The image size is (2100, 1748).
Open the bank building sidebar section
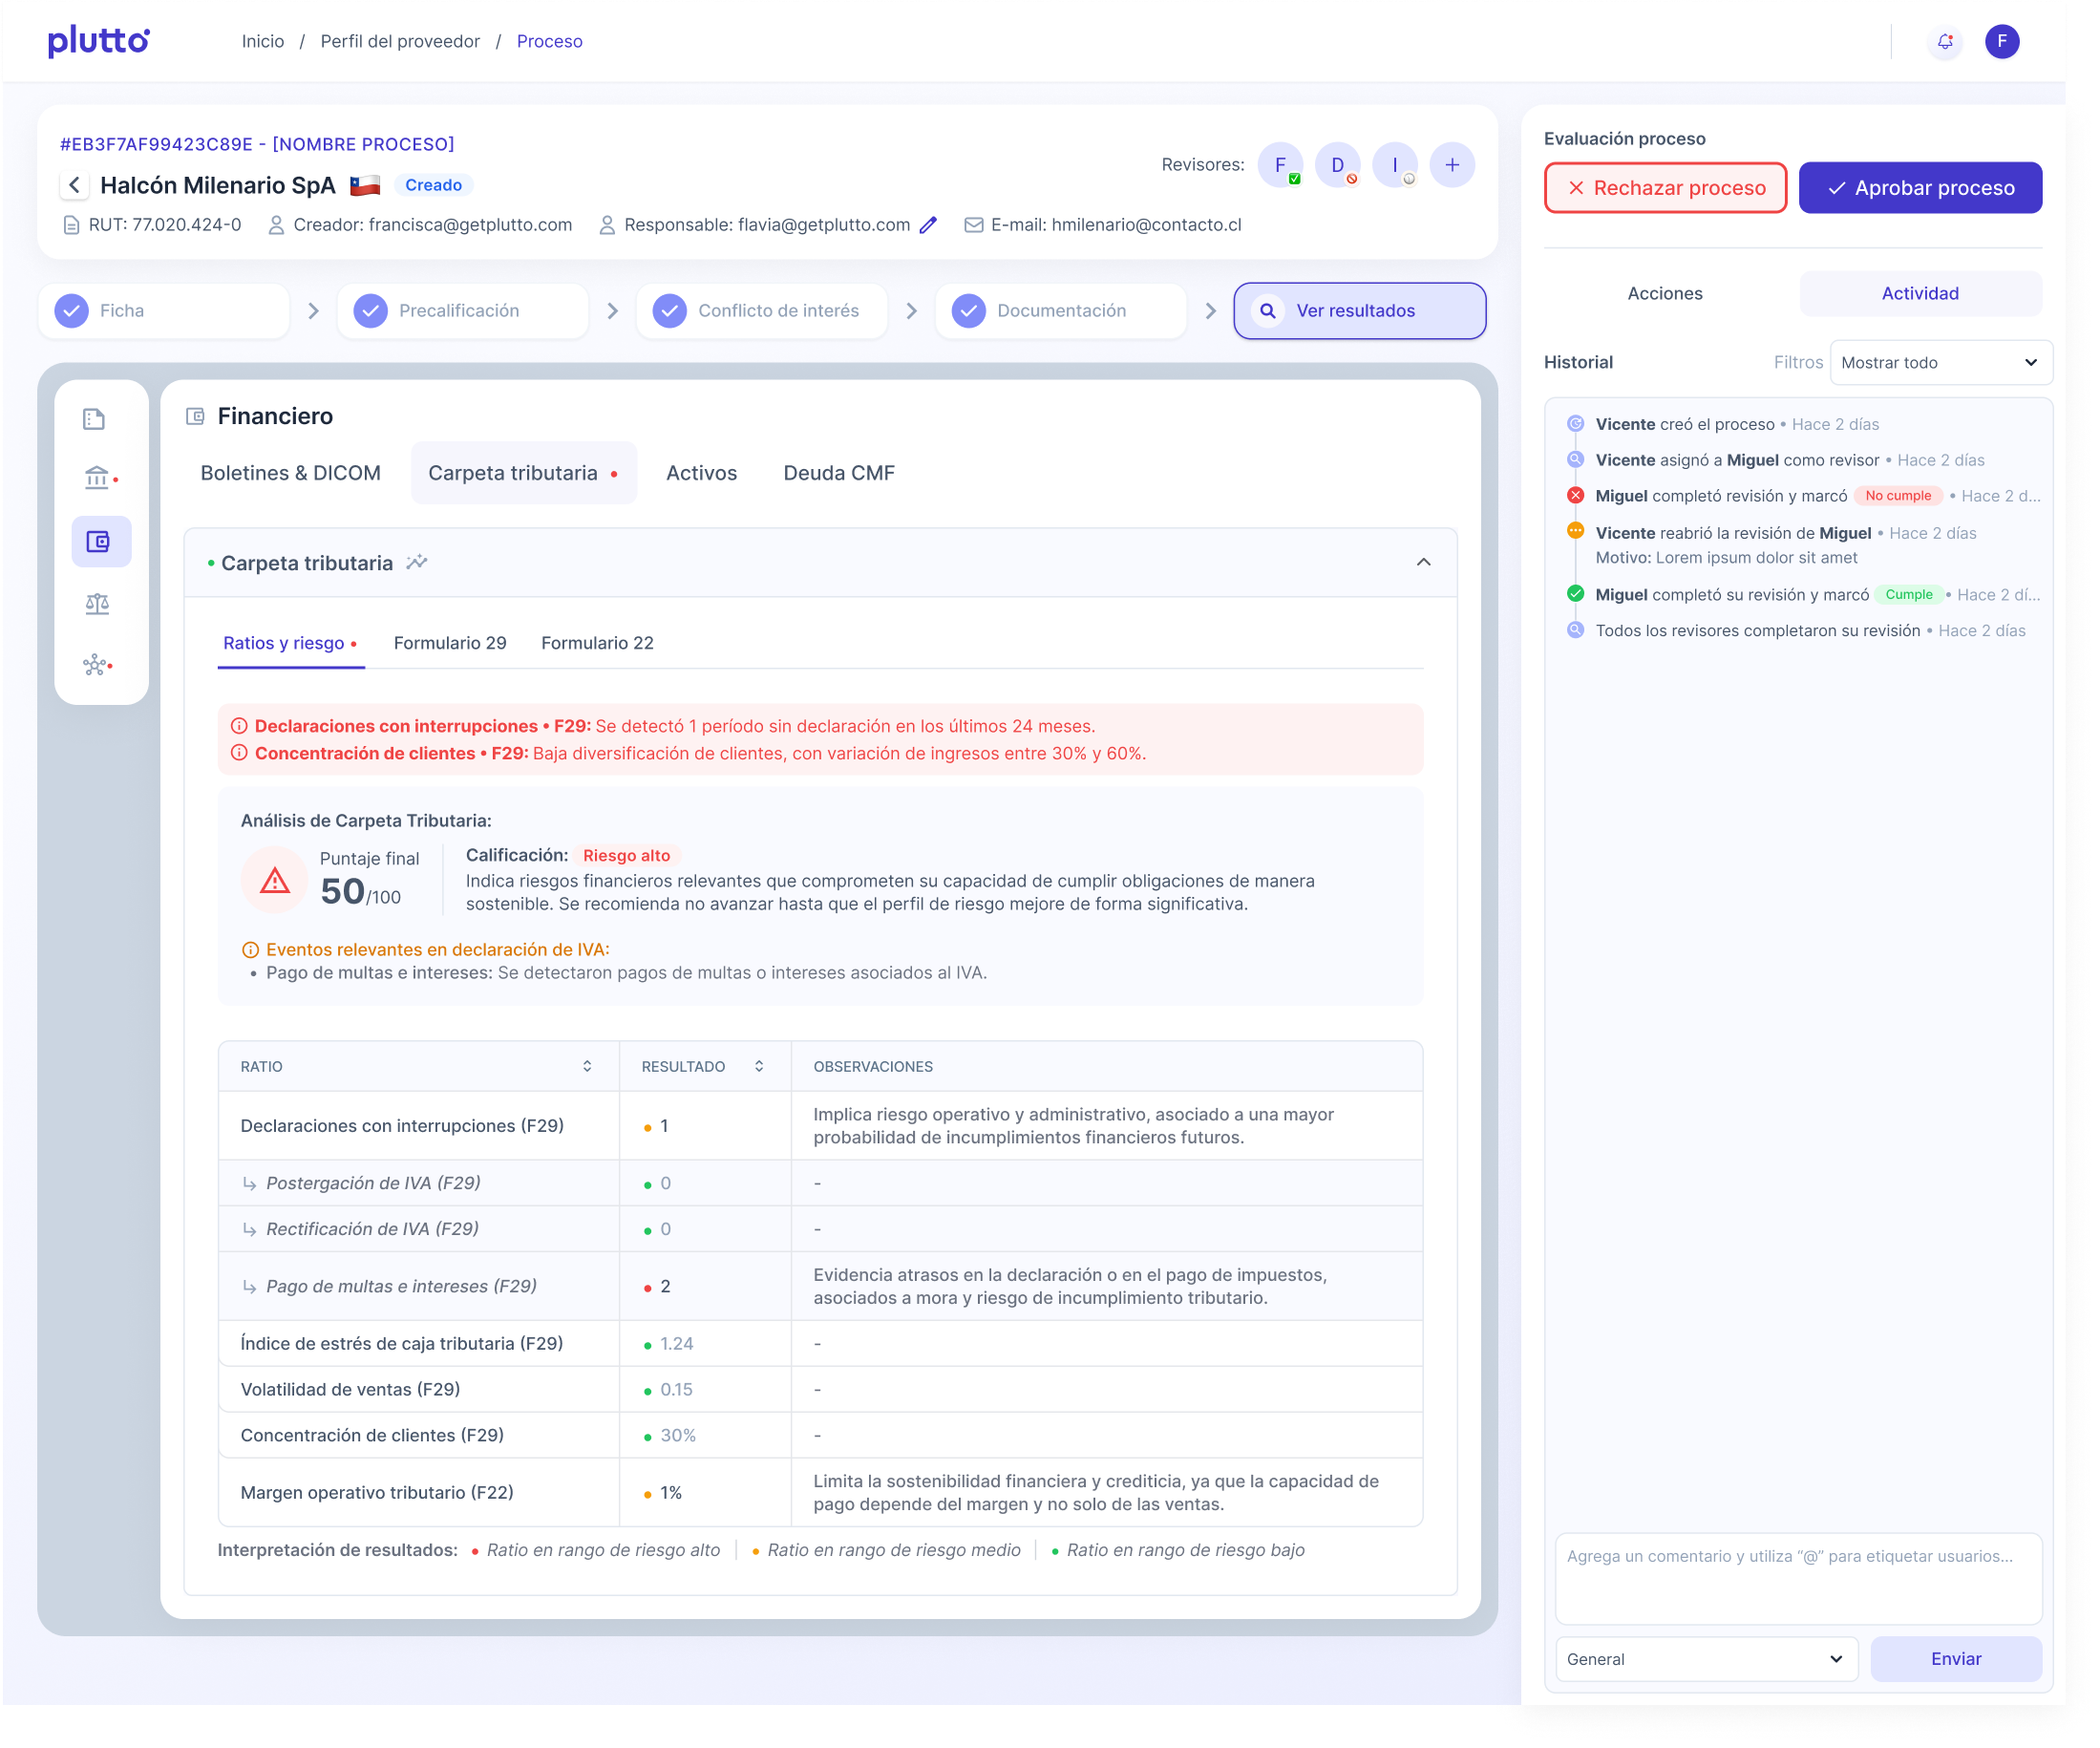97,478
